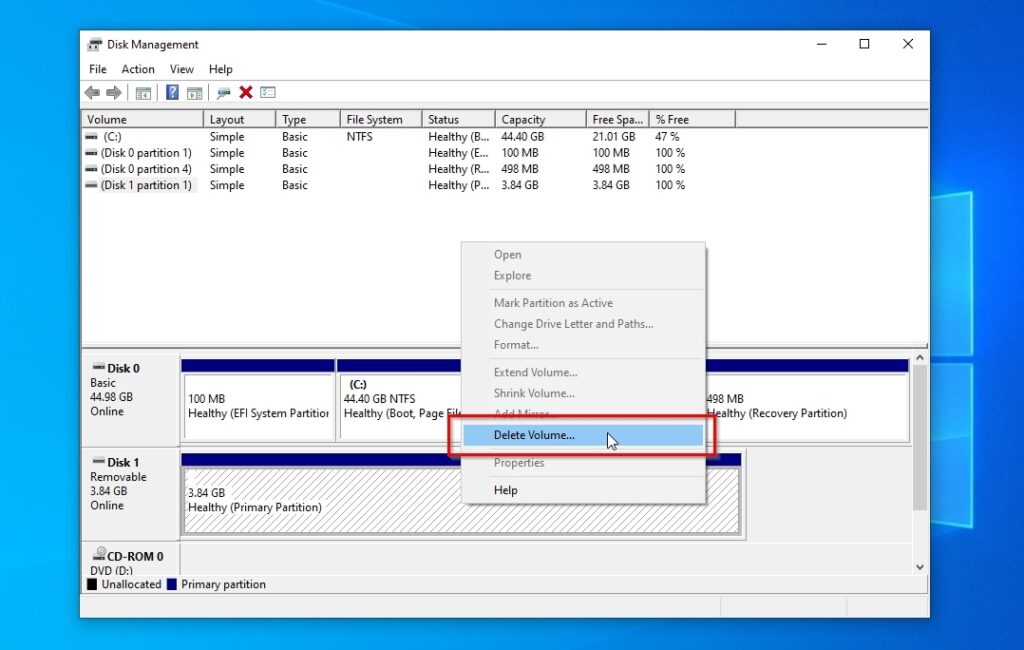Viewport: 1024px width, 650px height.
Task: Open Properties via the last toolbar icon
Action: click(x=267, y=92)
